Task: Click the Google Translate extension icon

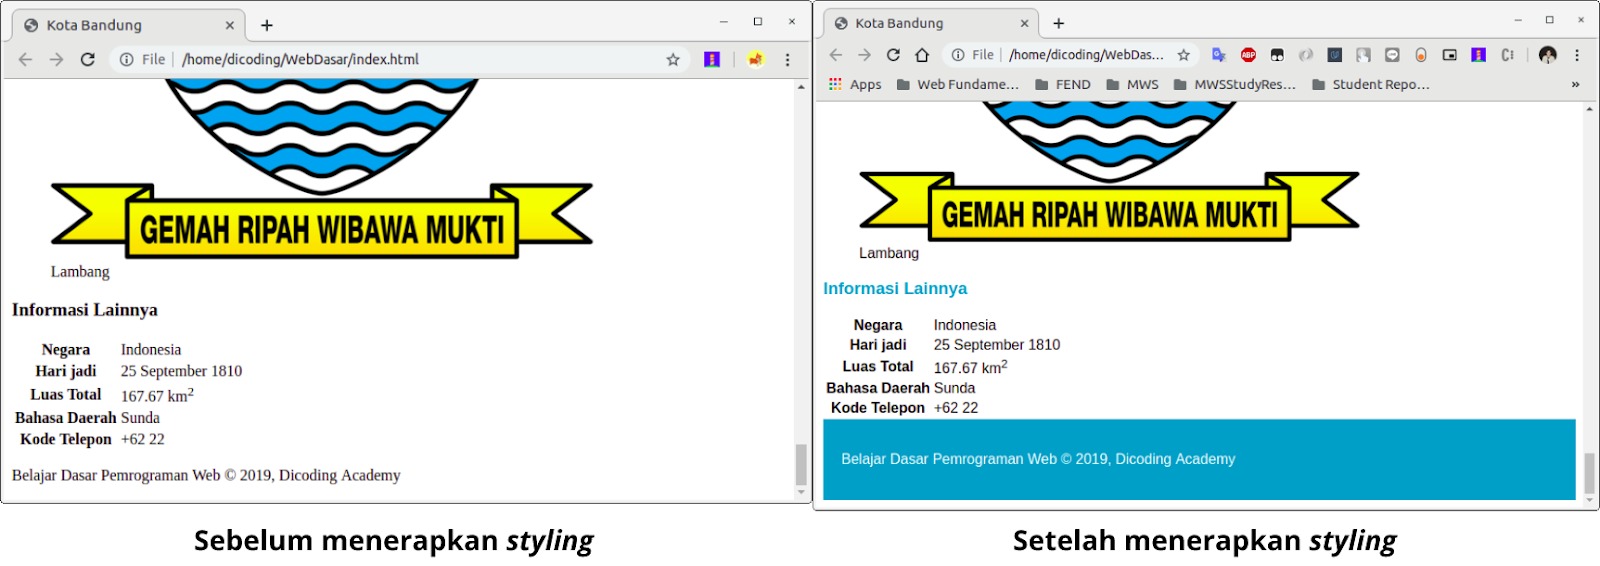Action: (x=1218, y=55)
